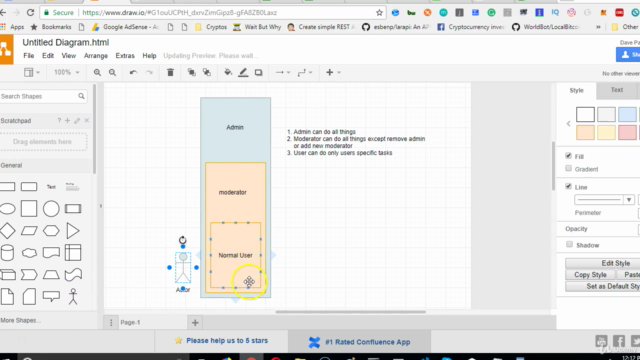Toggle the Line checkbox
This screenshot has width=640, height=360.
[x=569, y=187]
